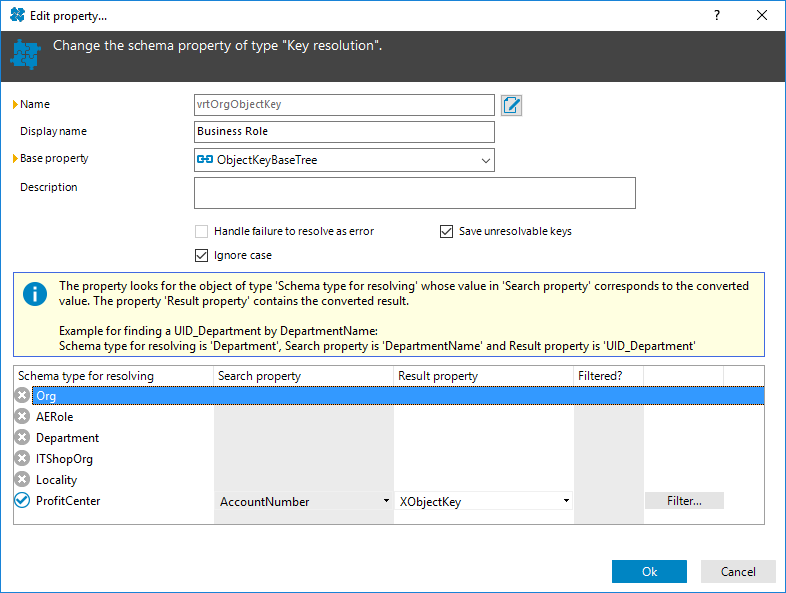Open the help question mark in title bar

pos(717,16)
